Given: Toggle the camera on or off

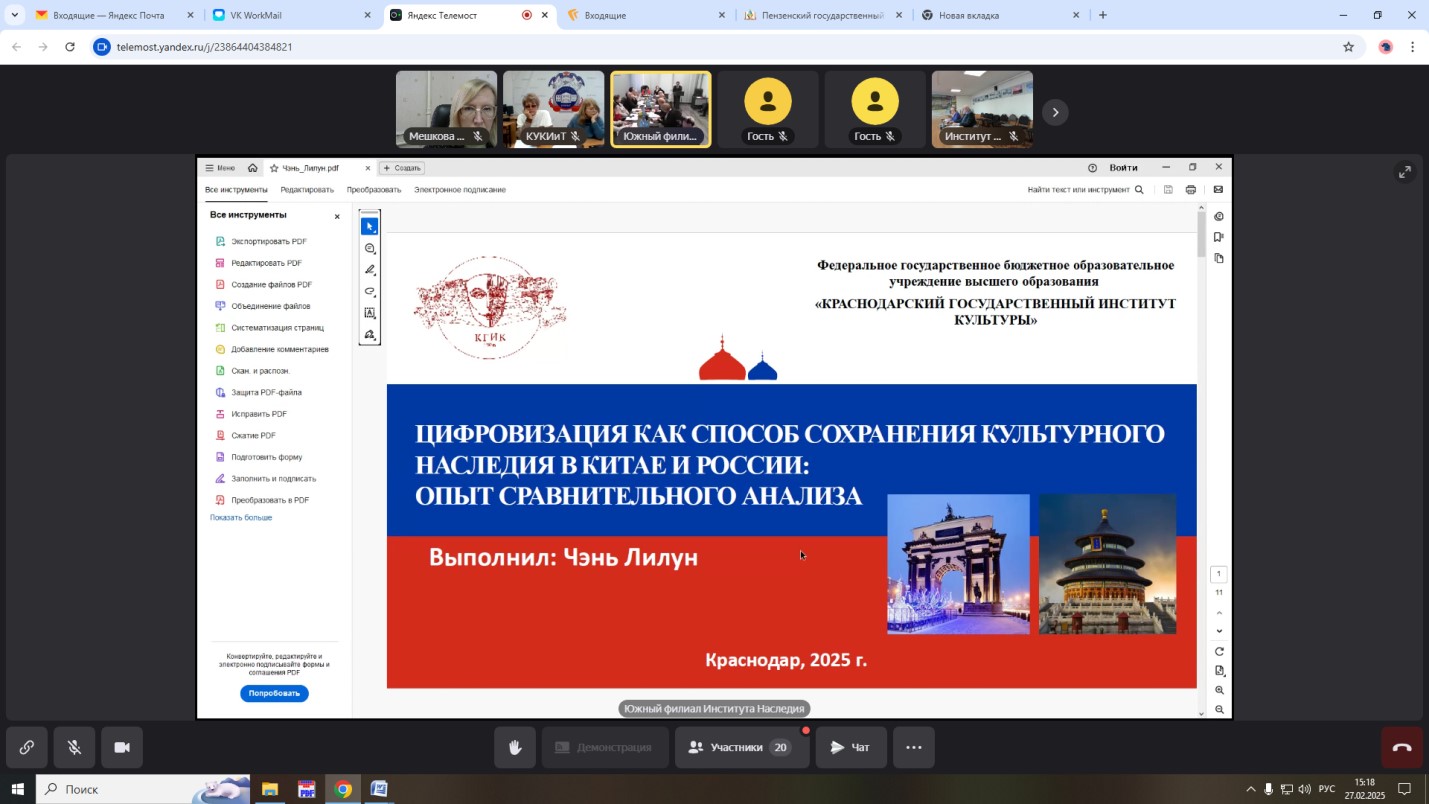Looking at the screenshot, I should [x=122, y=748].
